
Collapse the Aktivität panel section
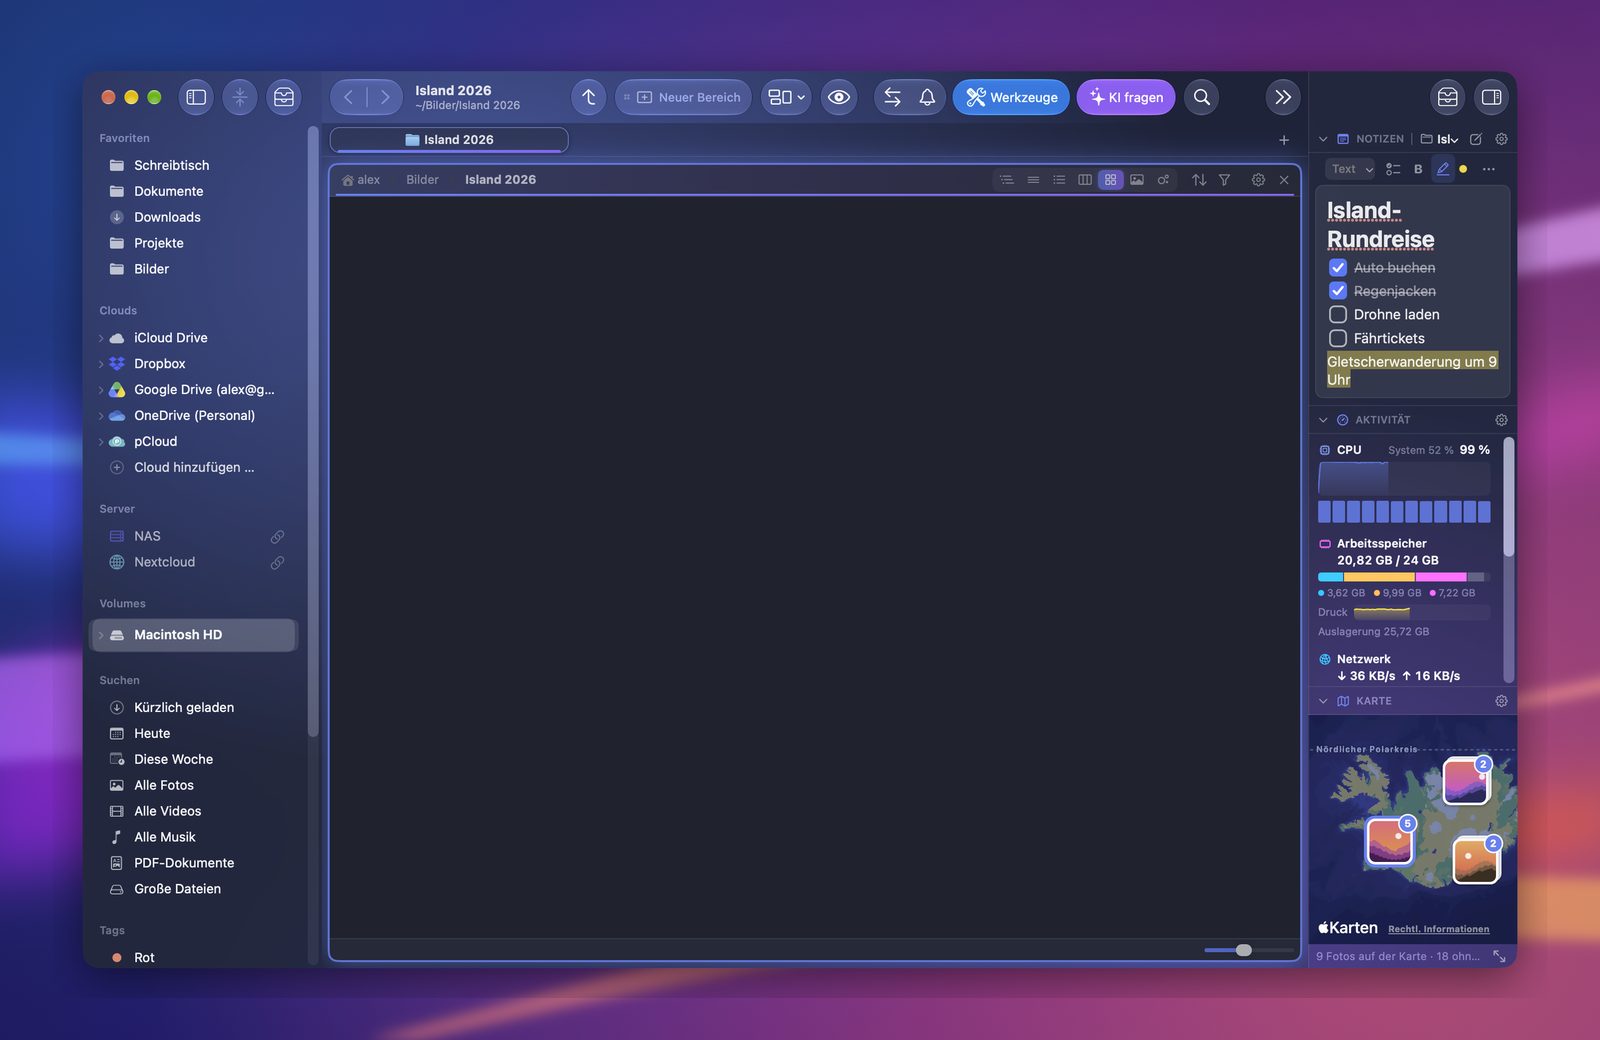coord(1323,420)
